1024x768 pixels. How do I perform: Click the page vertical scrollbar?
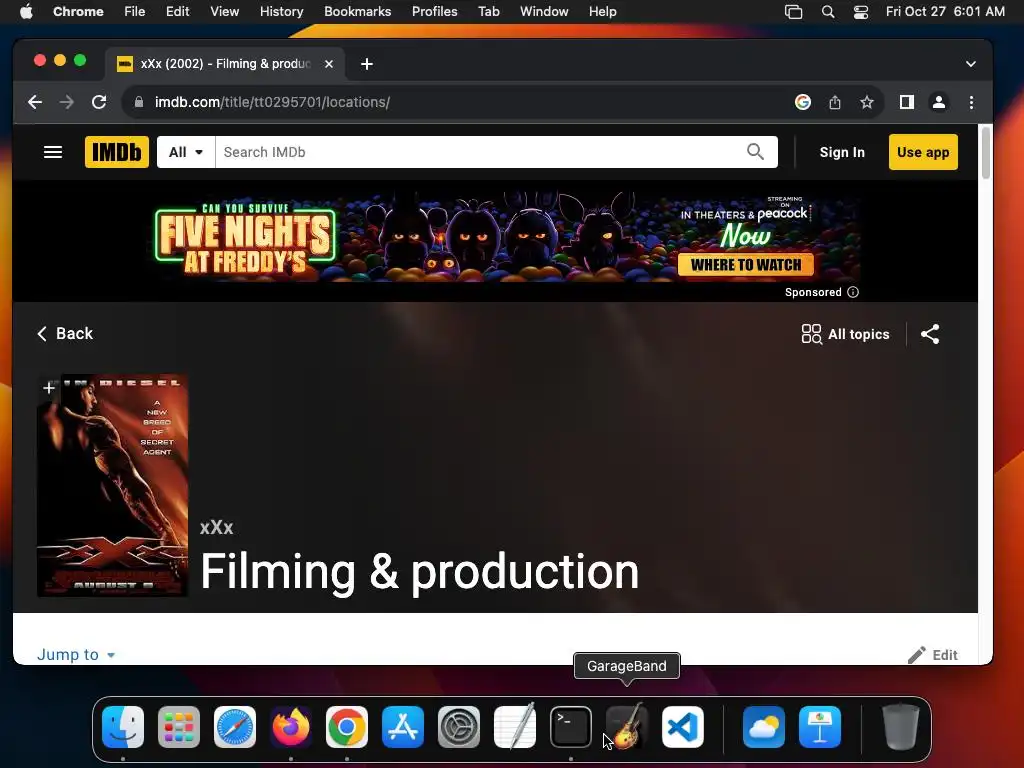click(x=985, y=152)
